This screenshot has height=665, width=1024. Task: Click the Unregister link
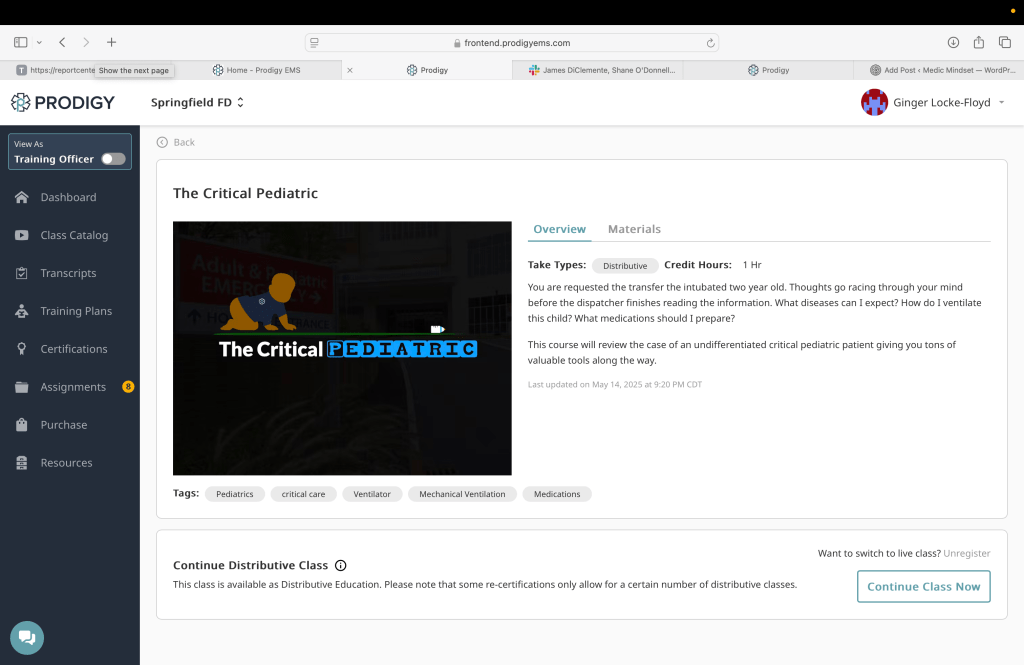(x=966, y=553)
